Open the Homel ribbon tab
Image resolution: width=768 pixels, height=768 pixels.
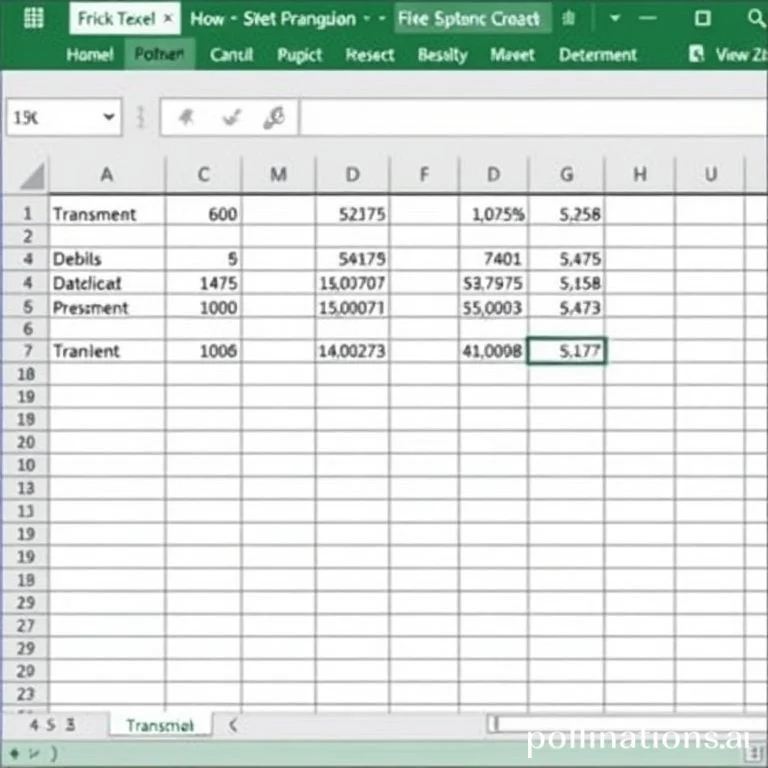(x=89, y=55)
